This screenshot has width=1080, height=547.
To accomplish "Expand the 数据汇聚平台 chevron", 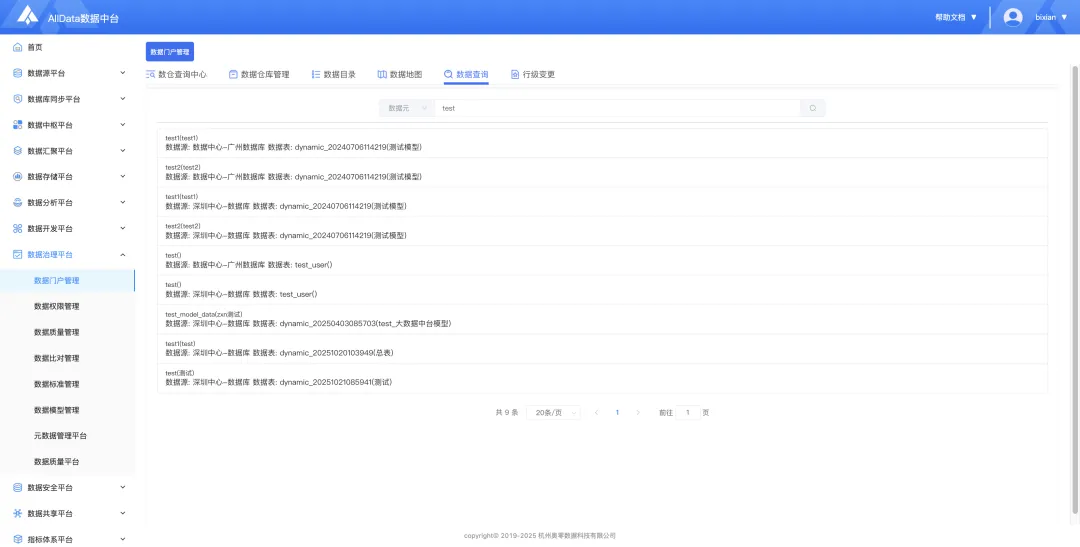I will [x=123, y=150].
